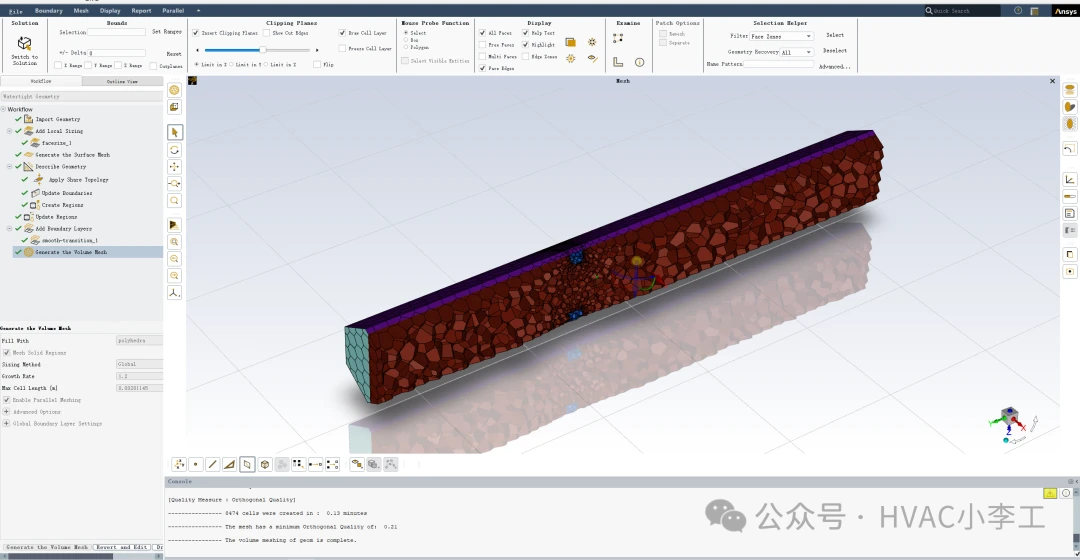This screenshot has height=560, width=1080.
Task: Toggle the All Faces checkbox
Action: pos(482,32)
